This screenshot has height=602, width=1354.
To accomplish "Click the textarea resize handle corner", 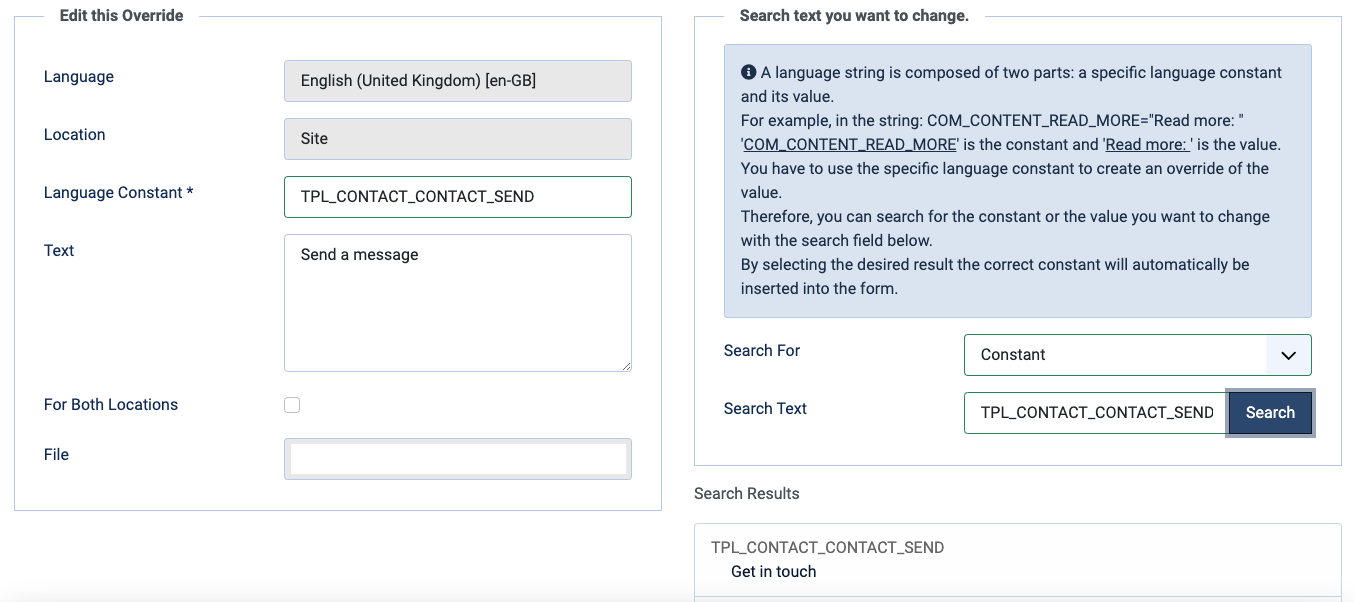I will tap(626, 366).
